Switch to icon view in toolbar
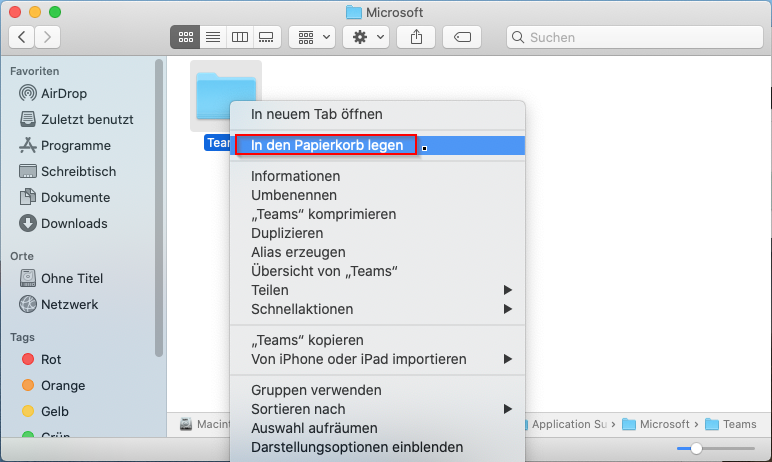This screenshot has width=772, height=462. coord(185,37)
